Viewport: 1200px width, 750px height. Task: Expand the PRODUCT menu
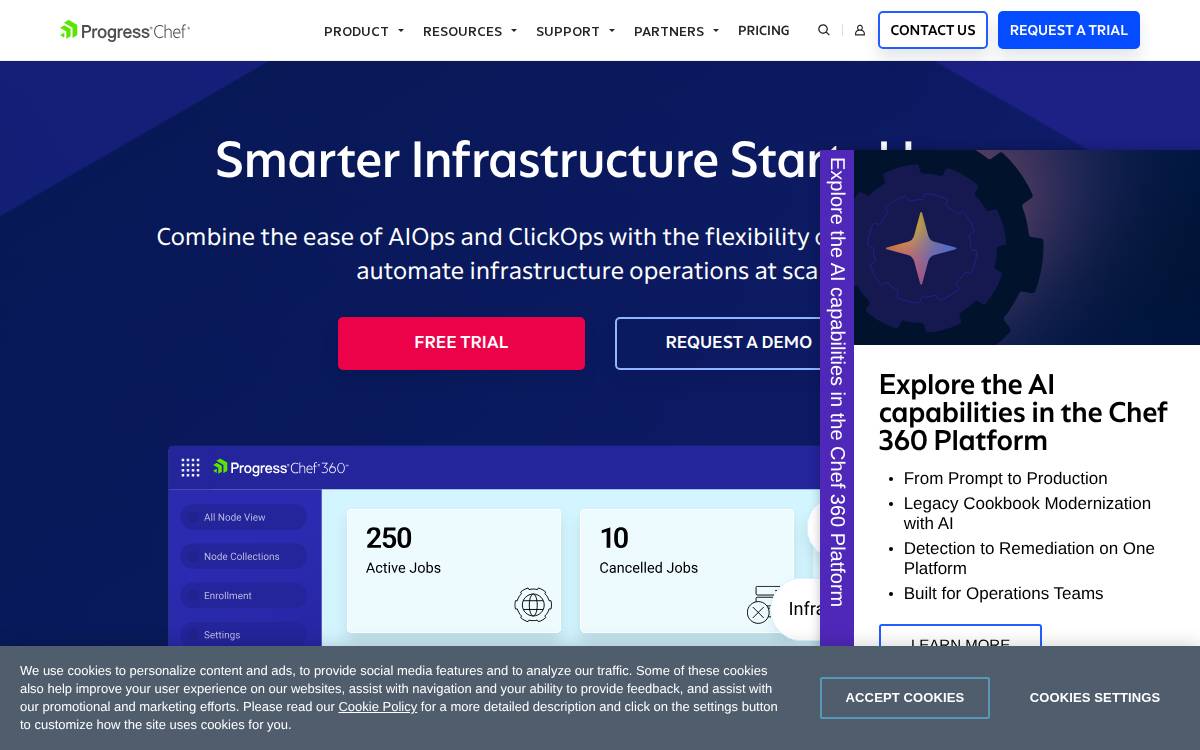(364, 31)
